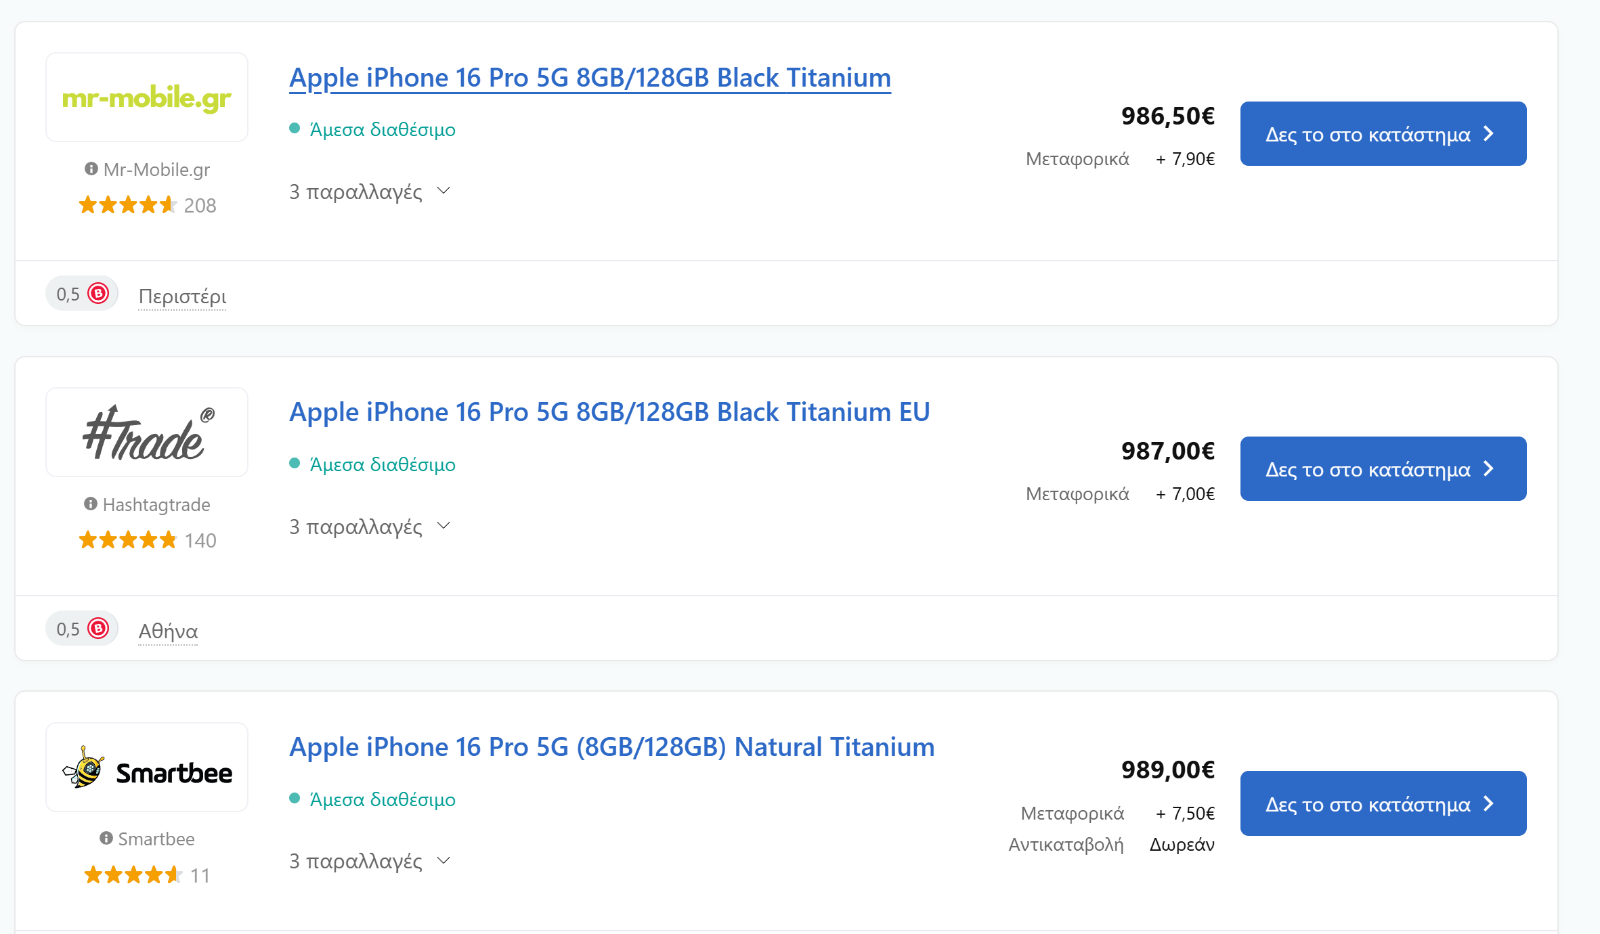Open the iPhone 16 Pro Black Titanium link
The width and height of the screenshot is (1600, 934).
pos(590,78)
